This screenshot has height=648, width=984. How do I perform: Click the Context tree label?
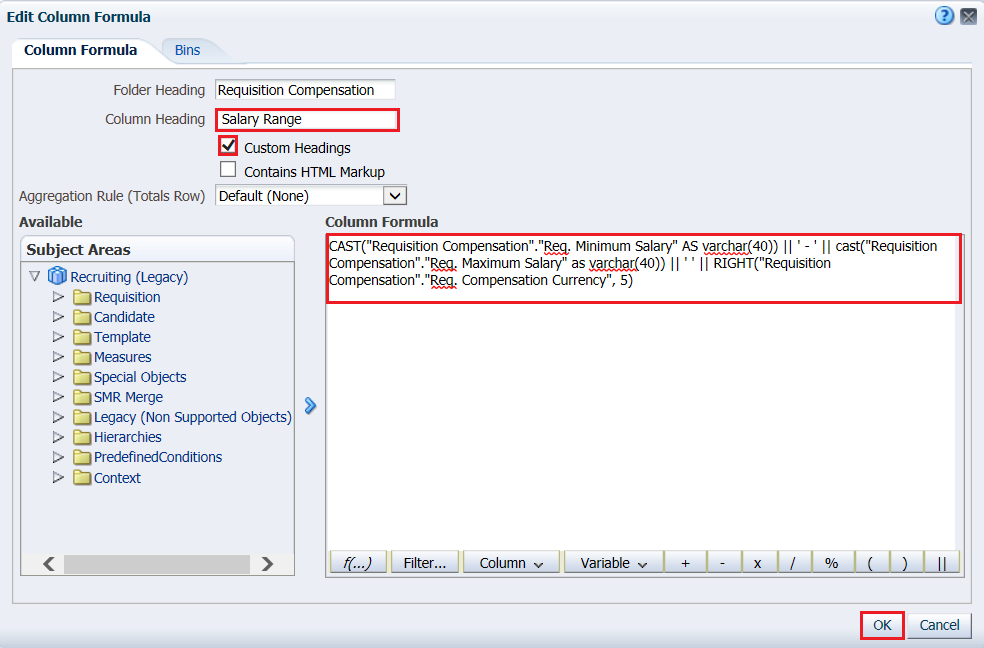click(117, 478)
